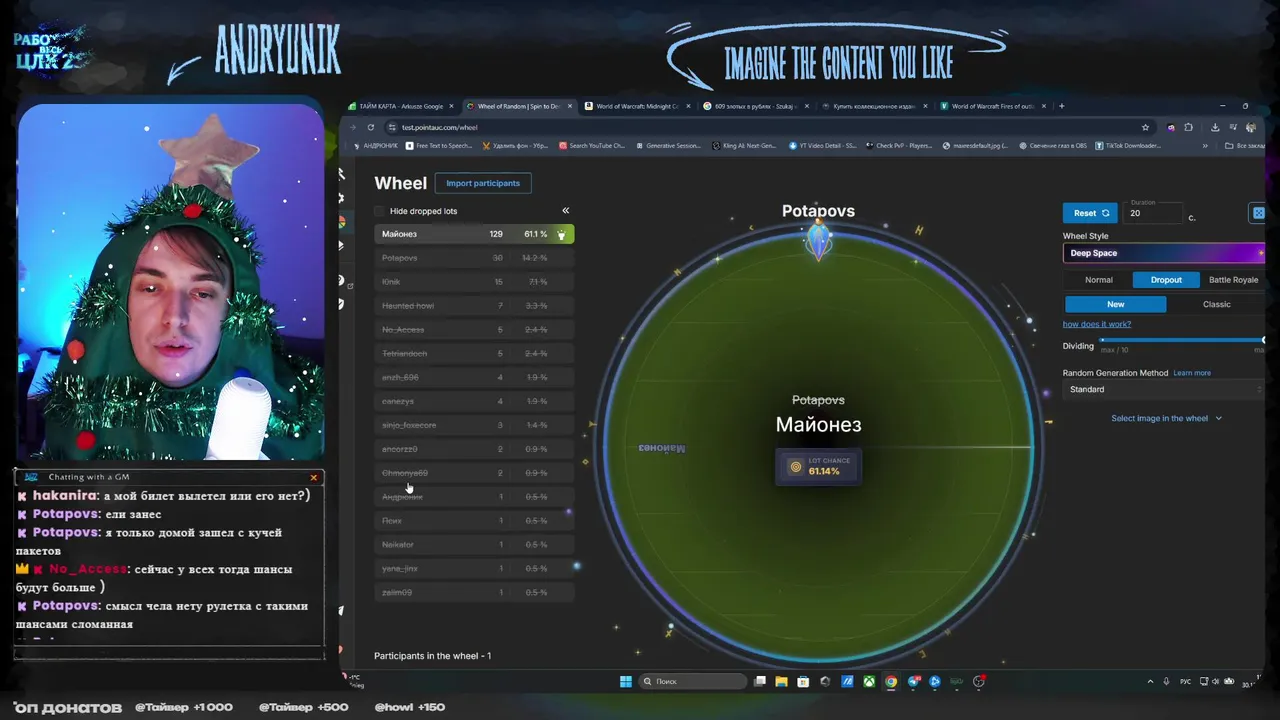Open the Standard random generation dropdown

(x=1164, y=389)
